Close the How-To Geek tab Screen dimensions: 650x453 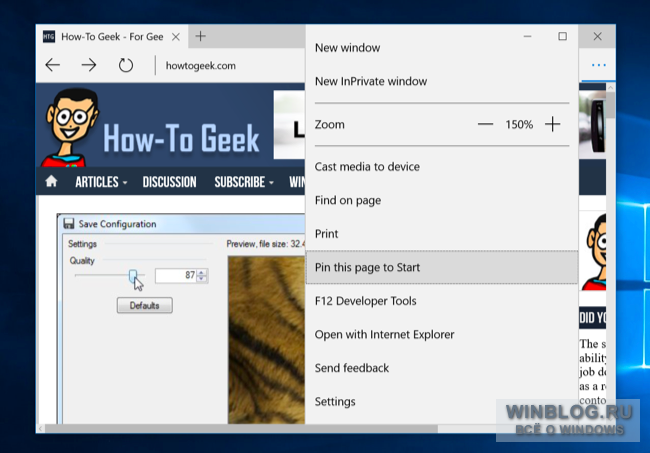(x=176, y=37)
